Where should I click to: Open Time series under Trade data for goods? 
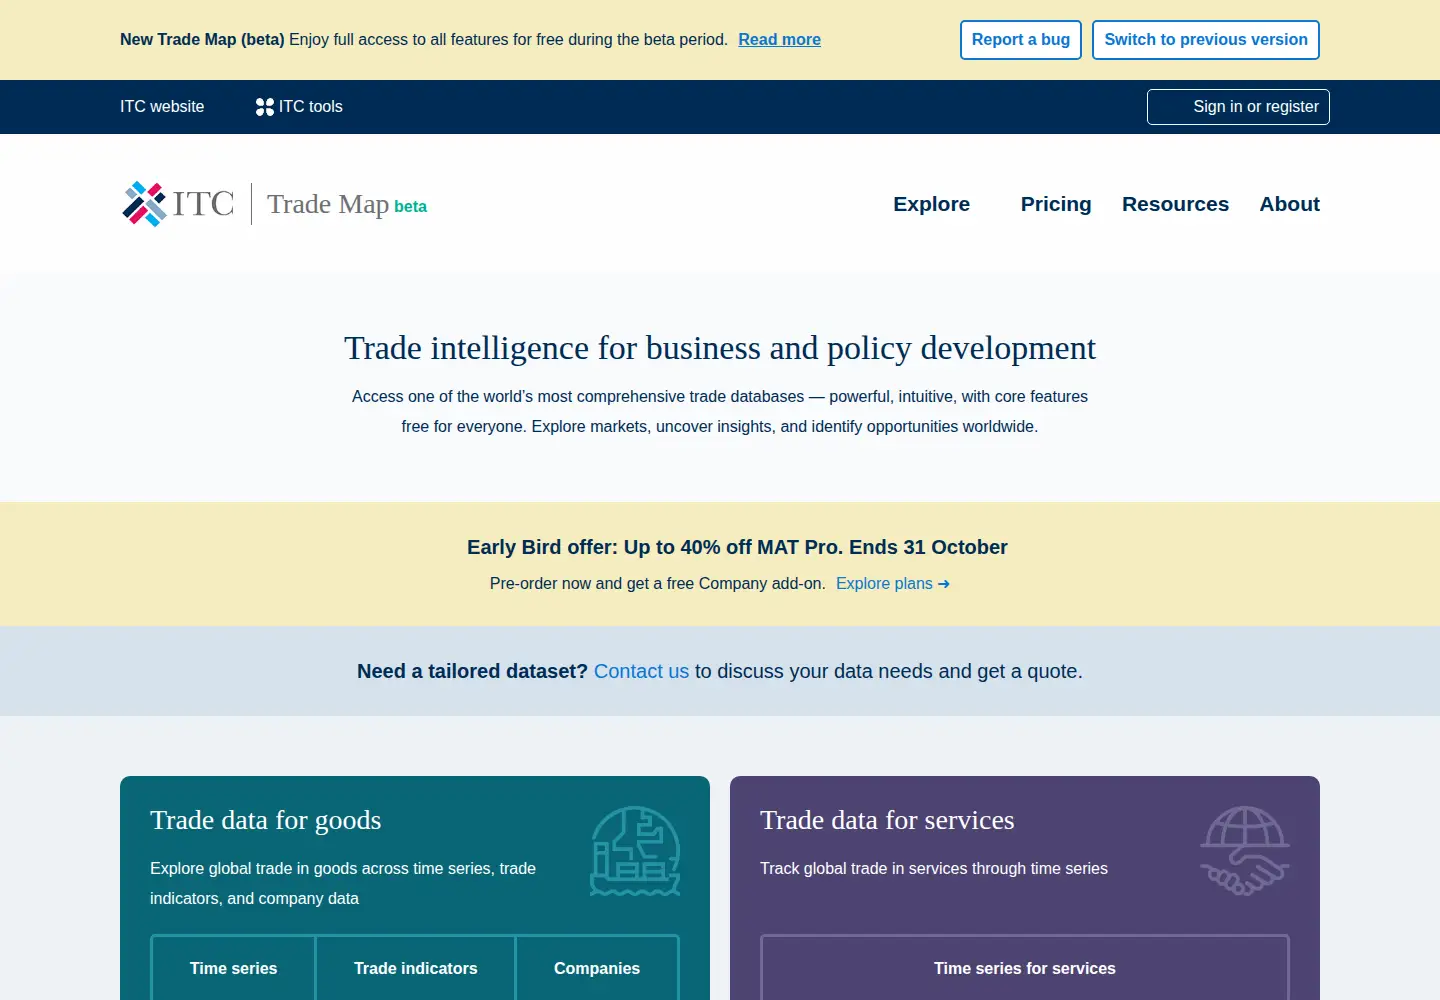click(234, 968)
